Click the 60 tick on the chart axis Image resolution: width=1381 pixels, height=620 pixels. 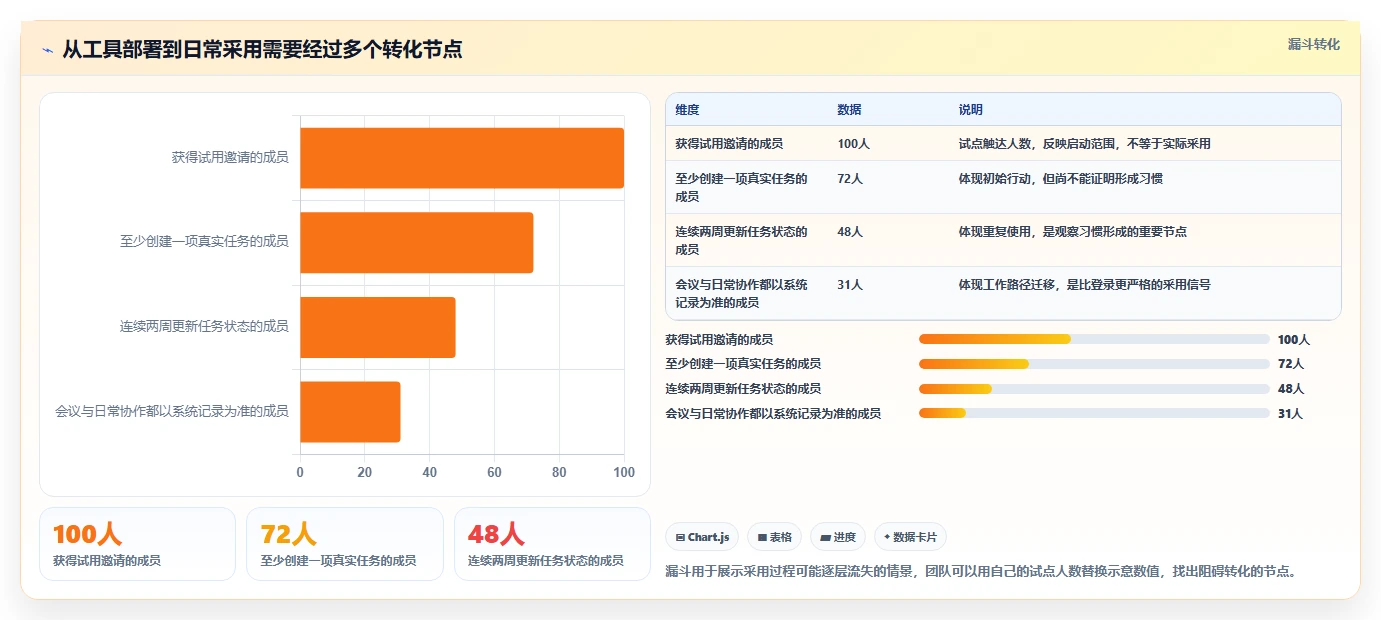494,472
